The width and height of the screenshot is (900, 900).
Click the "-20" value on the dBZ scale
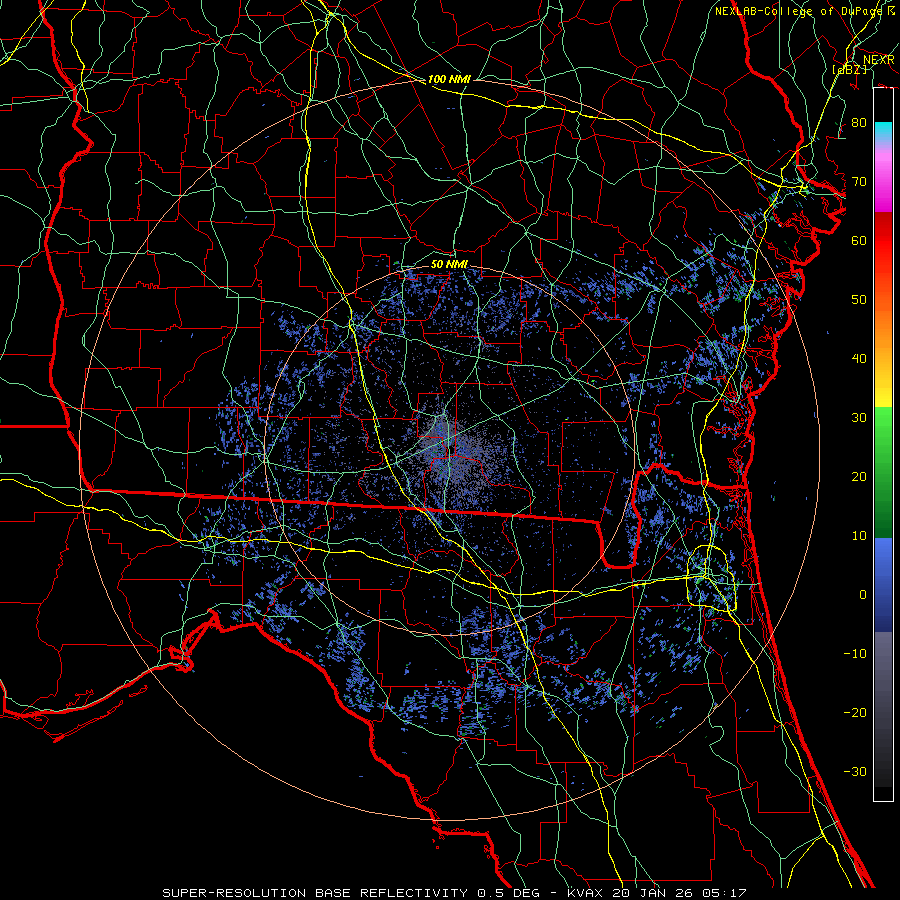(855, 712)
